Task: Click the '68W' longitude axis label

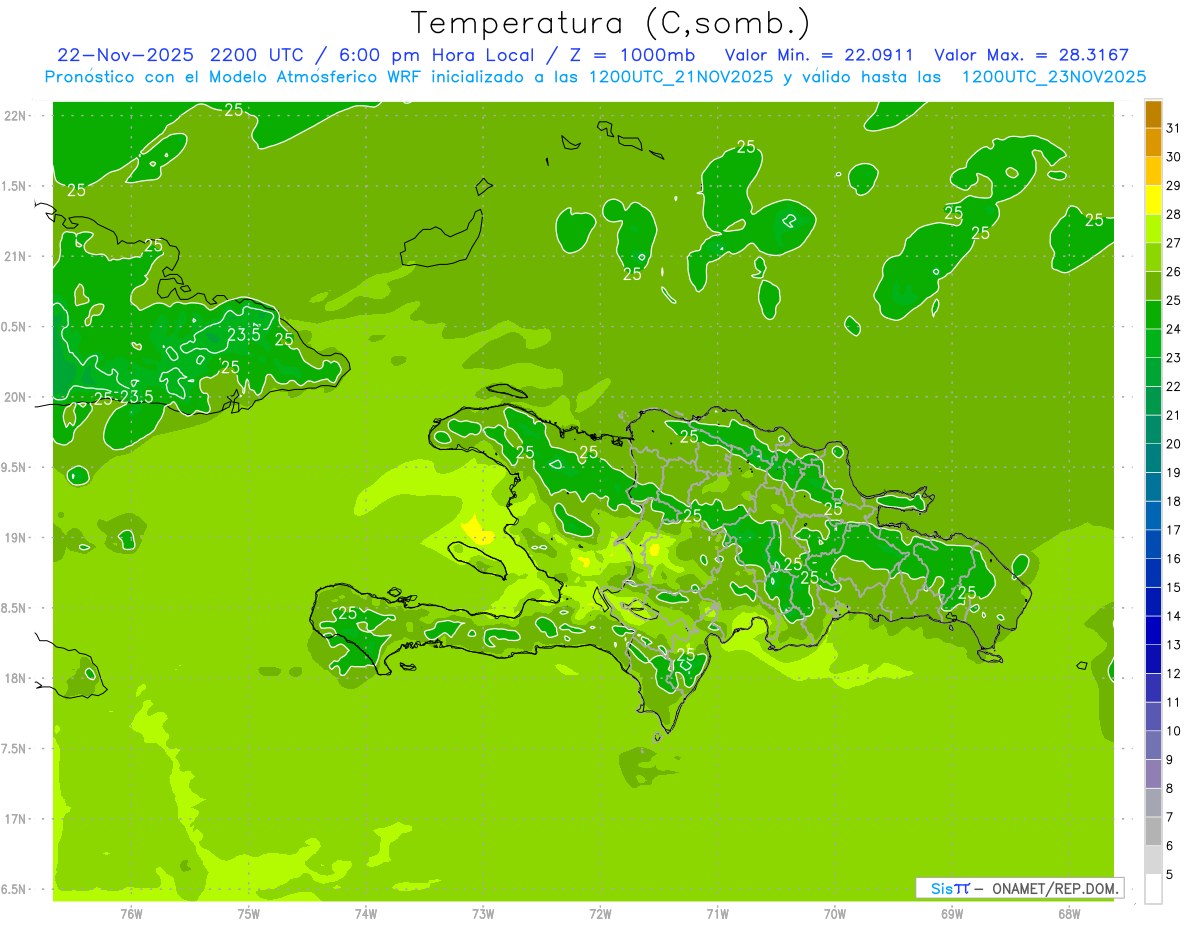Action: click(x=1069, y=914)
